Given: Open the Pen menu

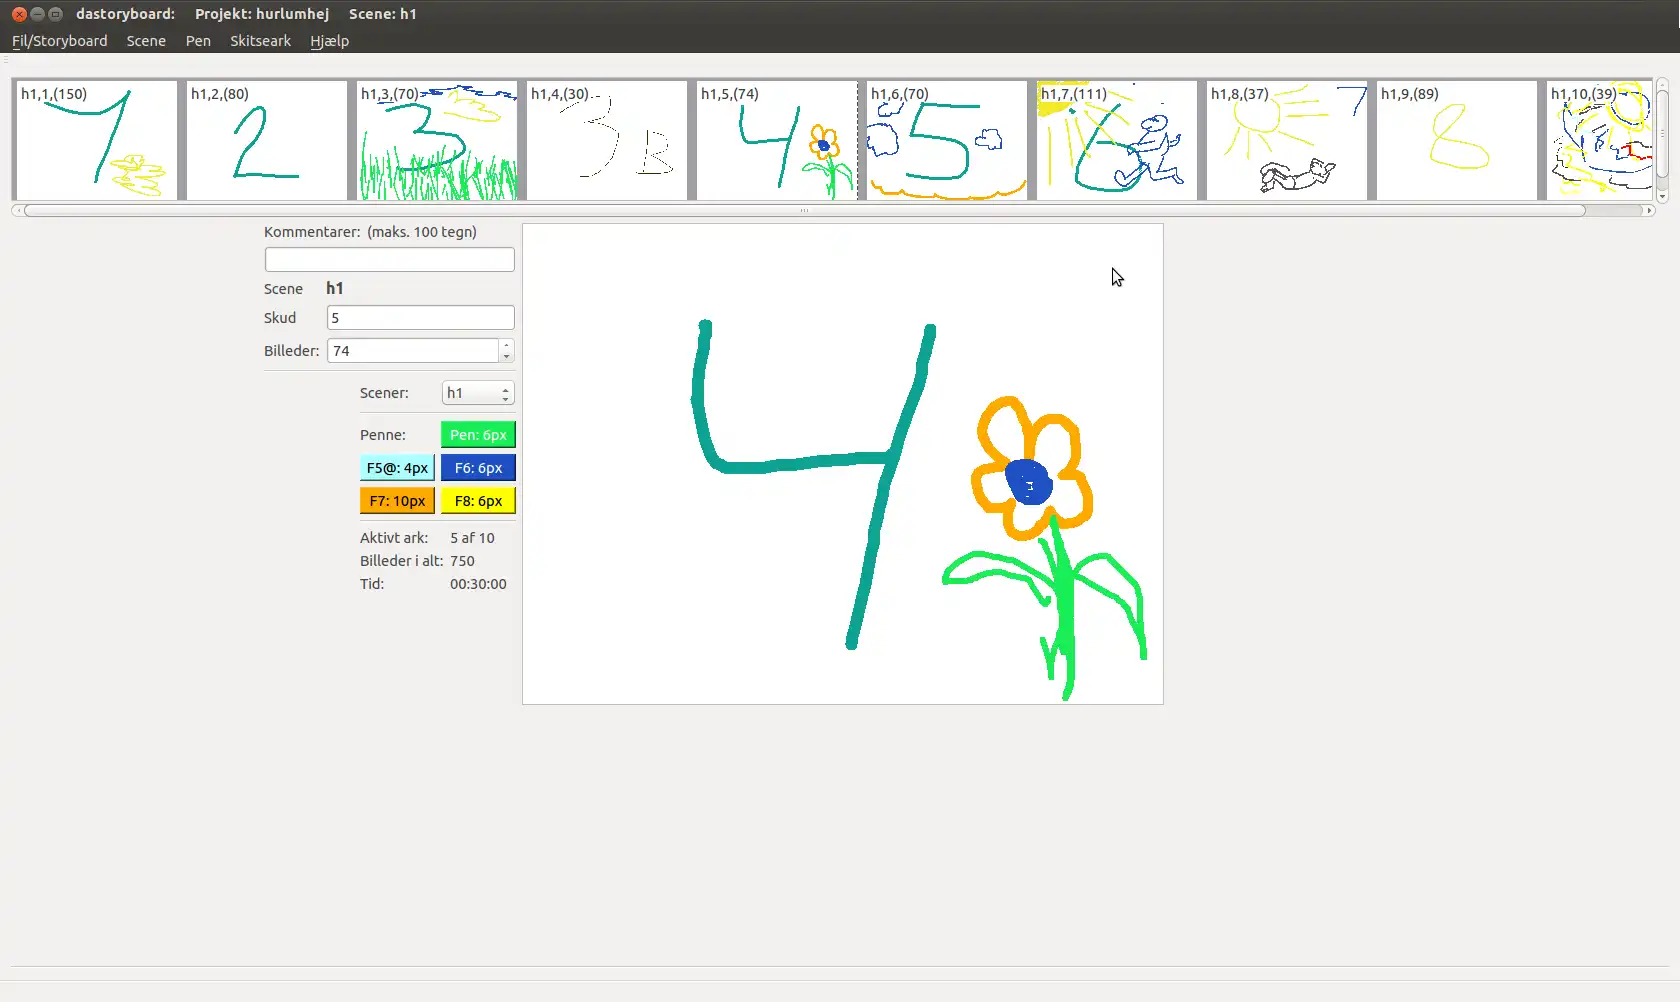Looking at the screenshot, I should [x=198, y=41].
